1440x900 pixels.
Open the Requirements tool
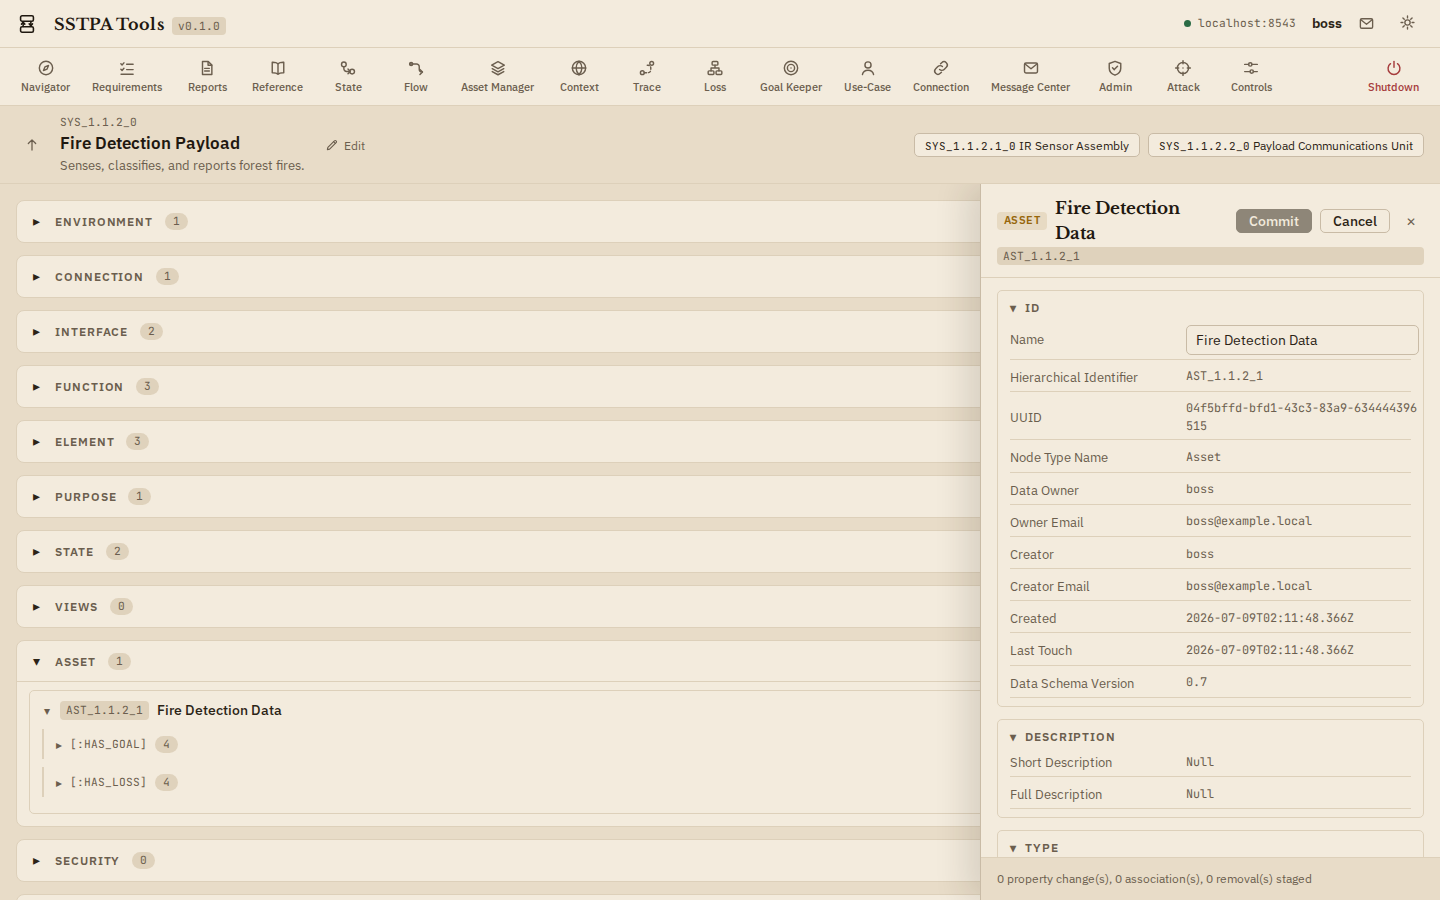[x=127, y=76]
